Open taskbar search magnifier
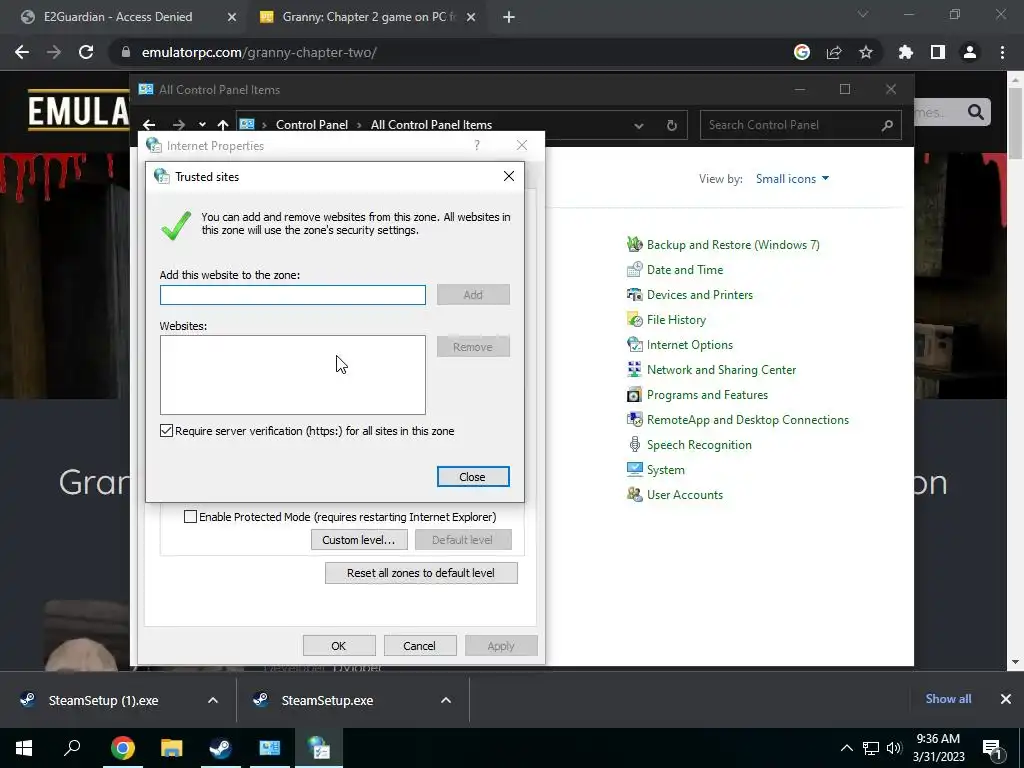Screen dimensions: 1024x768 [x=72, y=748]
